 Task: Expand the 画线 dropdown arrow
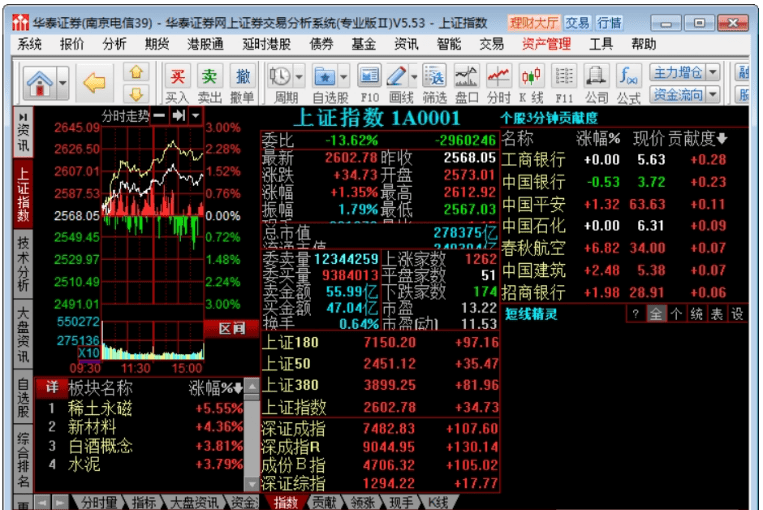point(414,77)
